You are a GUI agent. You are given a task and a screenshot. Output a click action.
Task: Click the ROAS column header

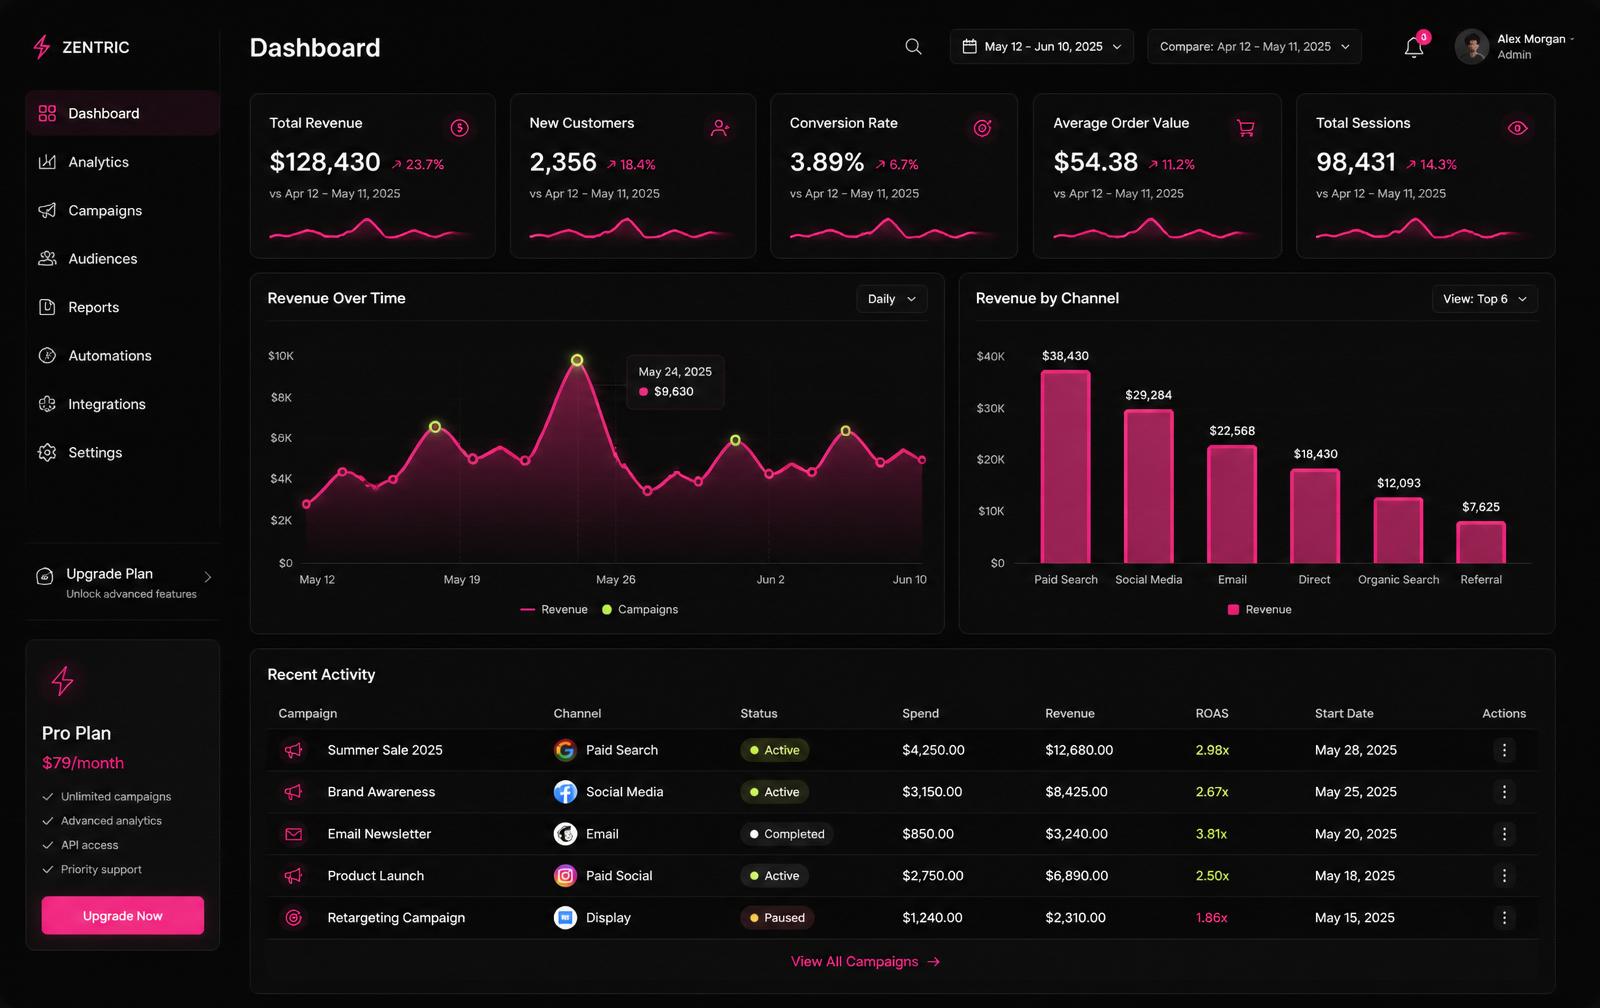pos(1212,714)
